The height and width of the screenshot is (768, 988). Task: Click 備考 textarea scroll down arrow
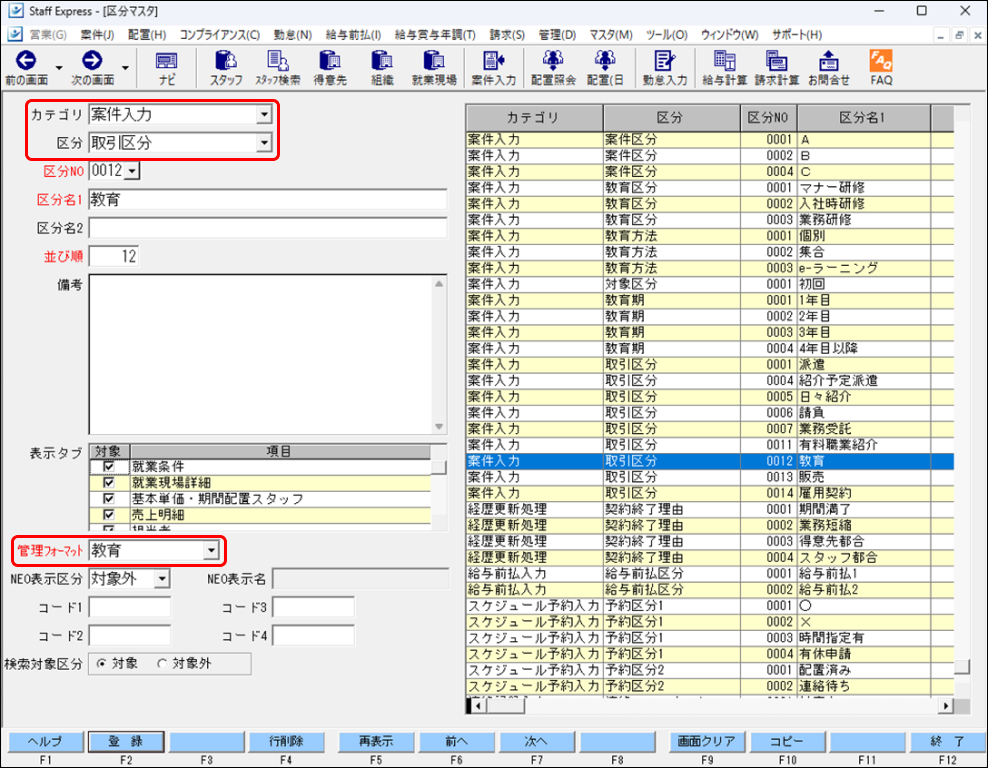coord(439,427)
